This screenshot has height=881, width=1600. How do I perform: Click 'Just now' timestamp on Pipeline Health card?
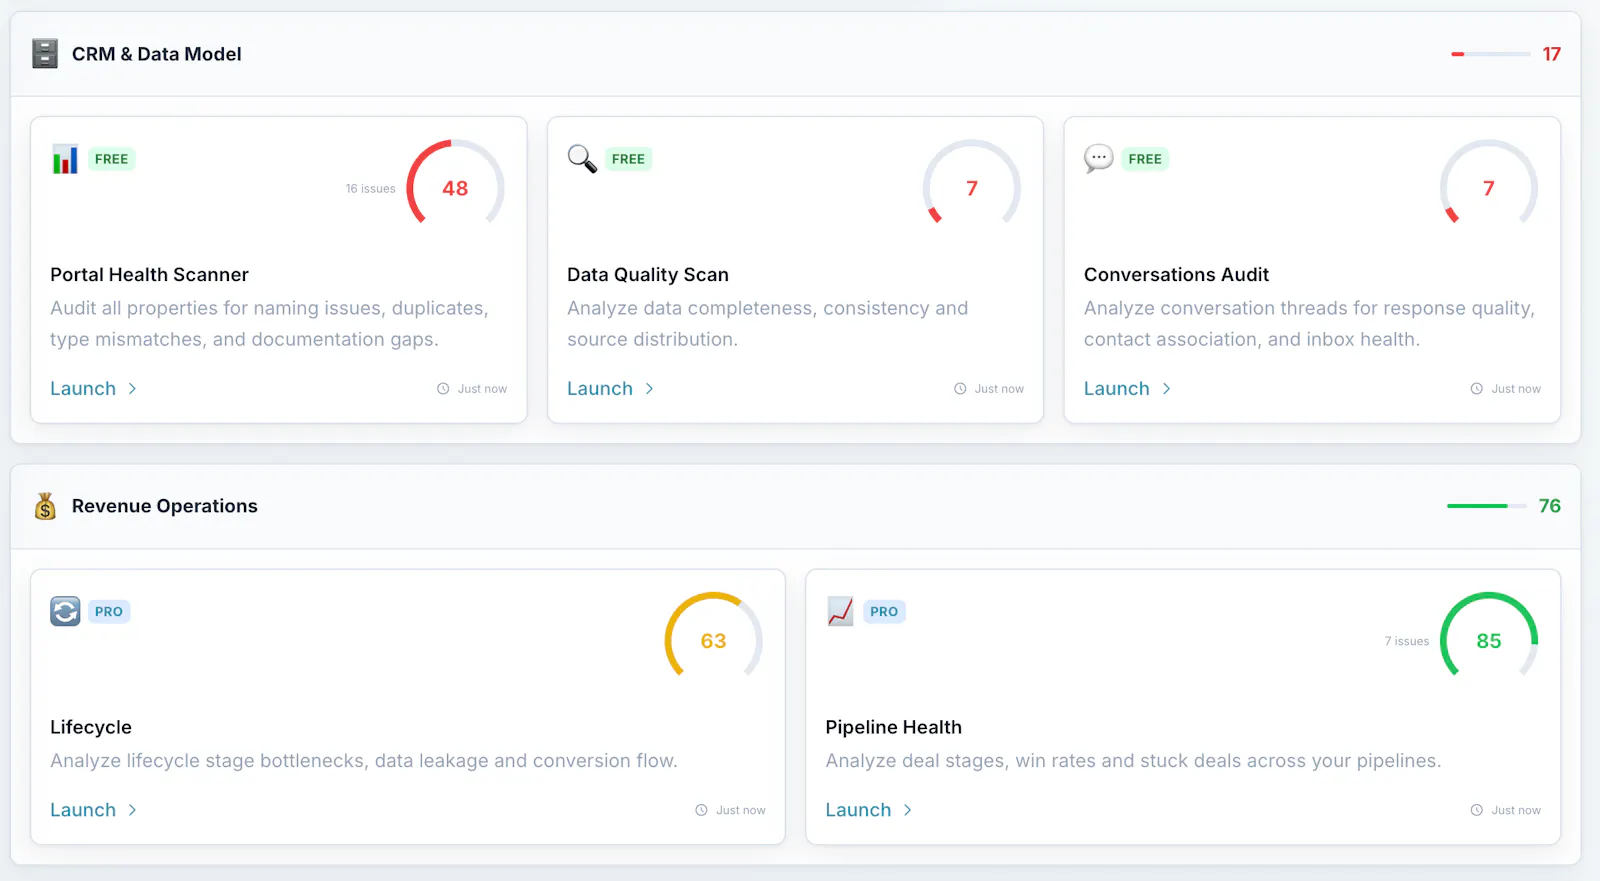(1516, 810)
